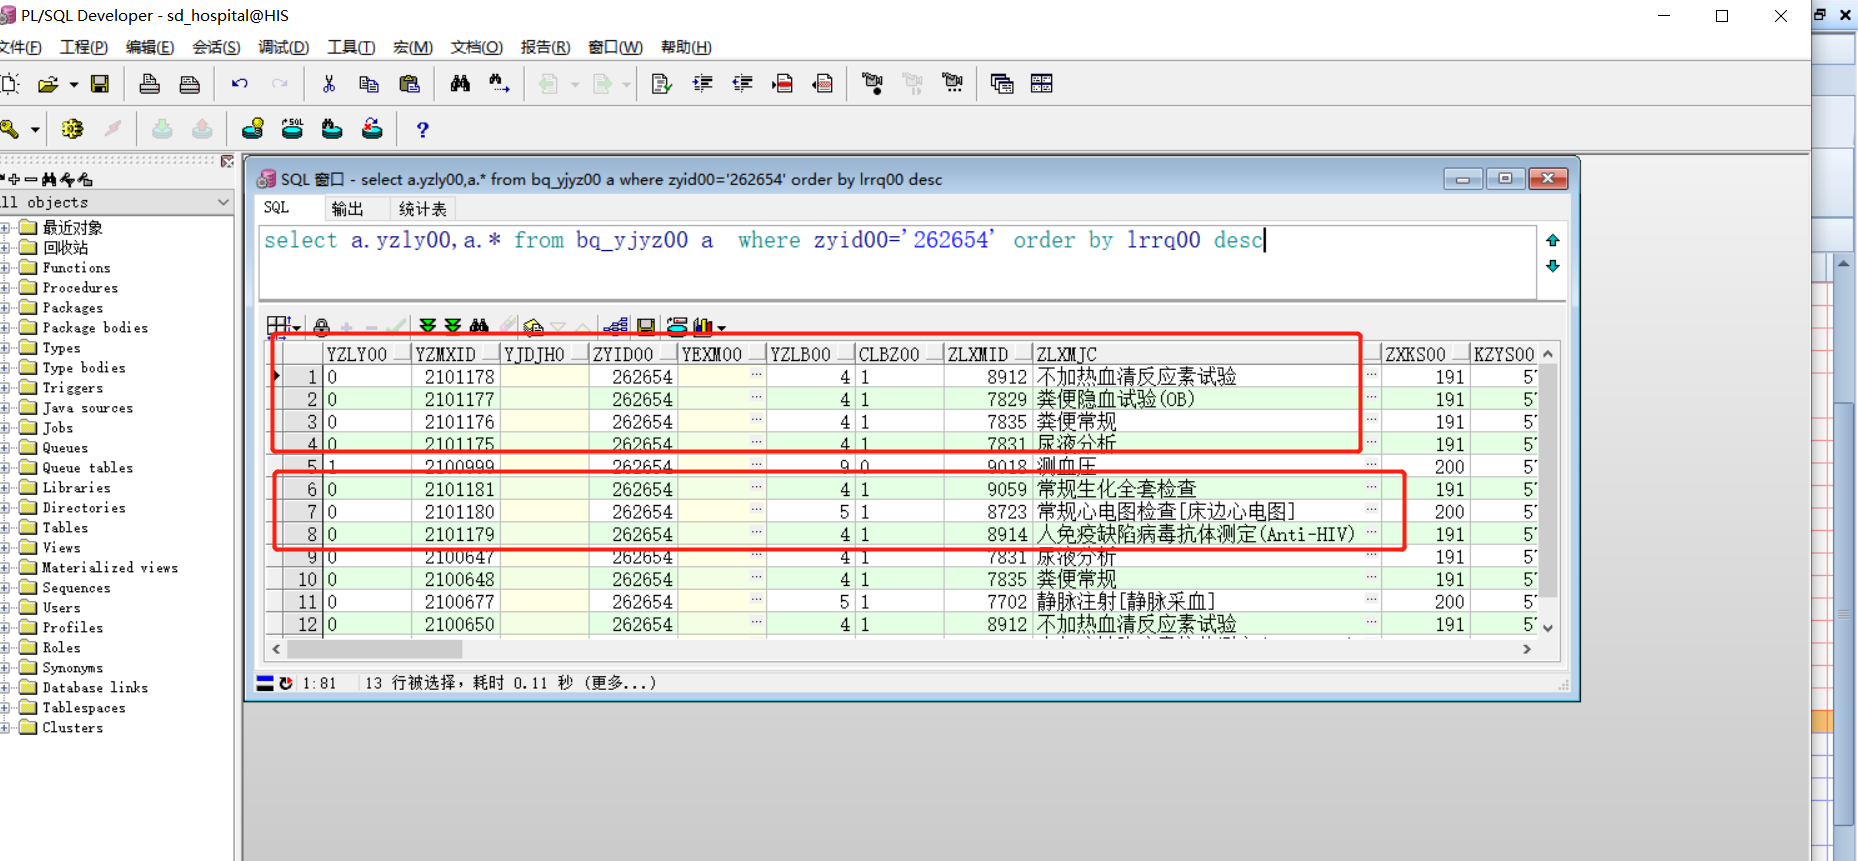The image size is (1858, 861).
Task: Click the SQL database toolbar icon
Action: tap(292, 129)
